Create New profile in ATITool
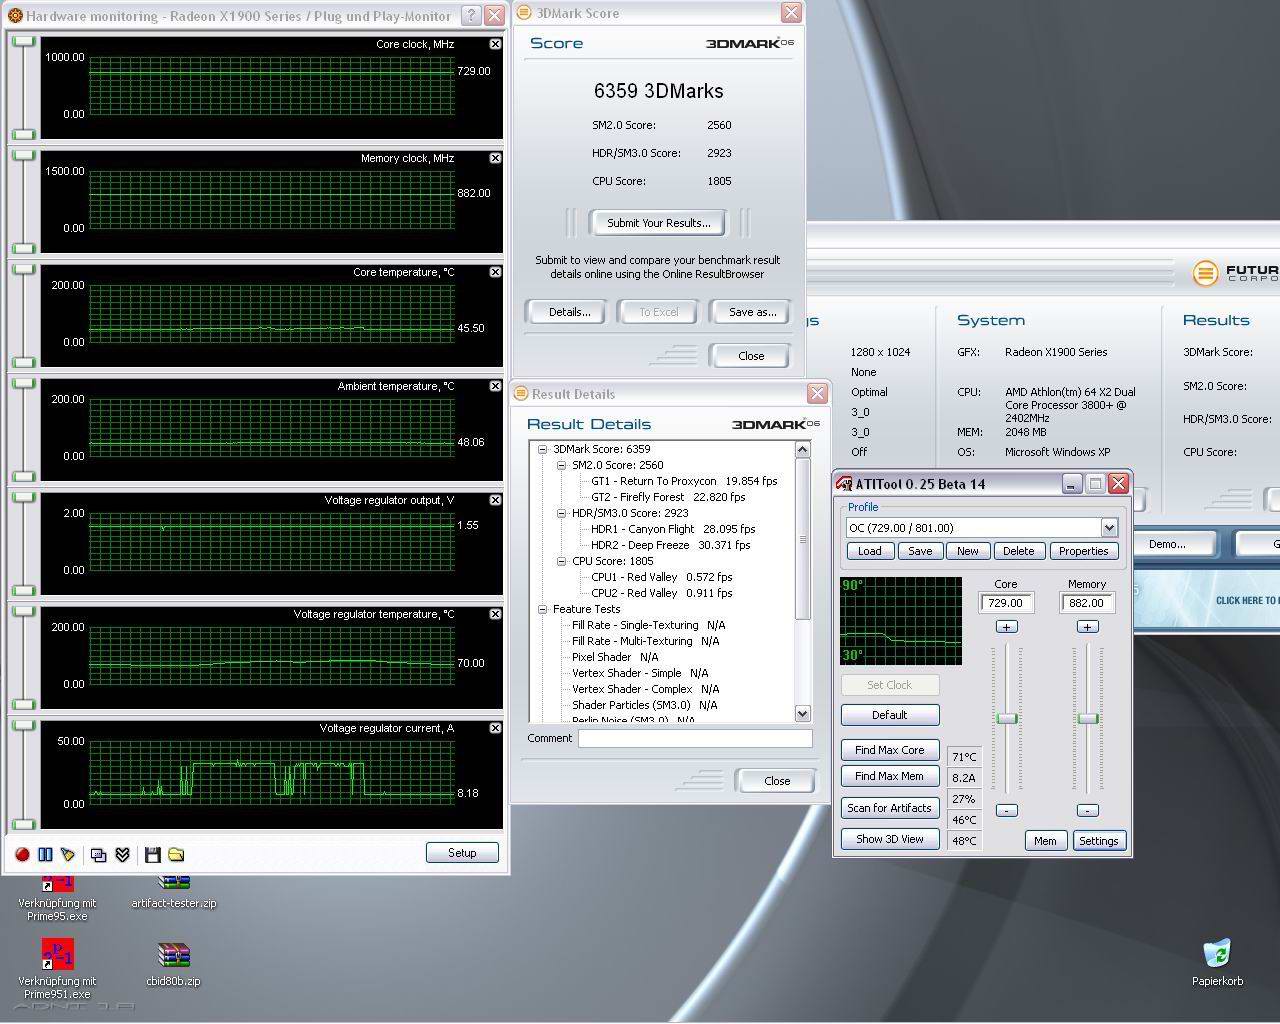Viewport: 1280px width, 1024px height. pyautogui.click(x=968, y=551)
